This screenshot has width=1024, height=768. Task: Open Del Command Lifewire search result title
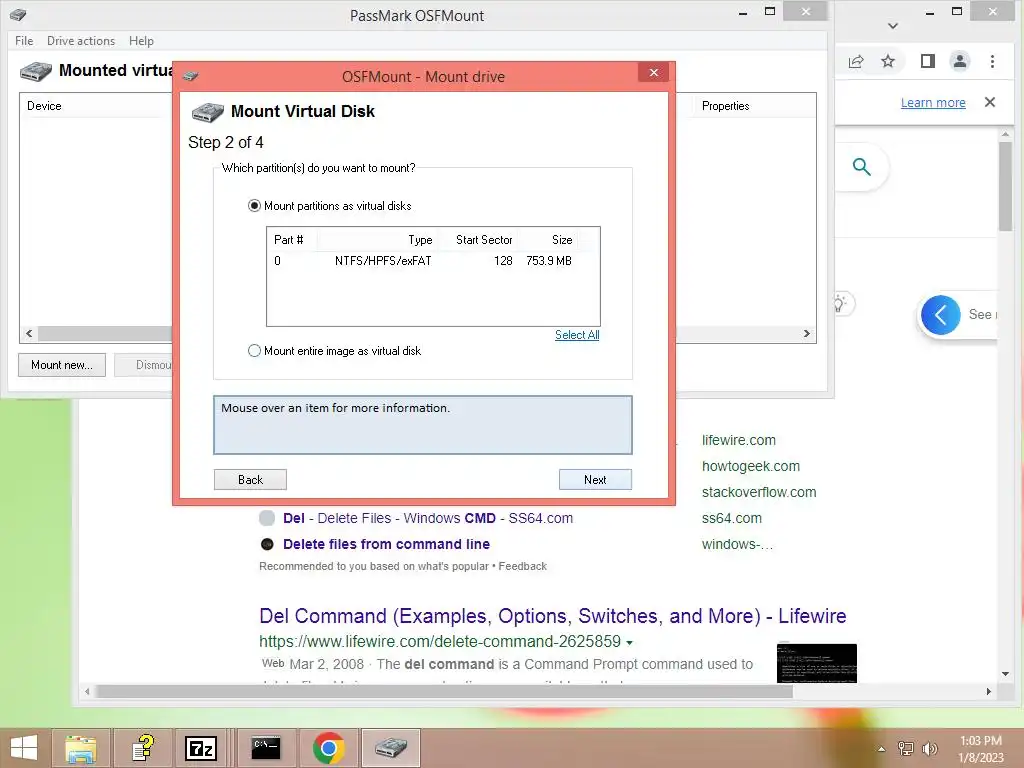point(552,616)
